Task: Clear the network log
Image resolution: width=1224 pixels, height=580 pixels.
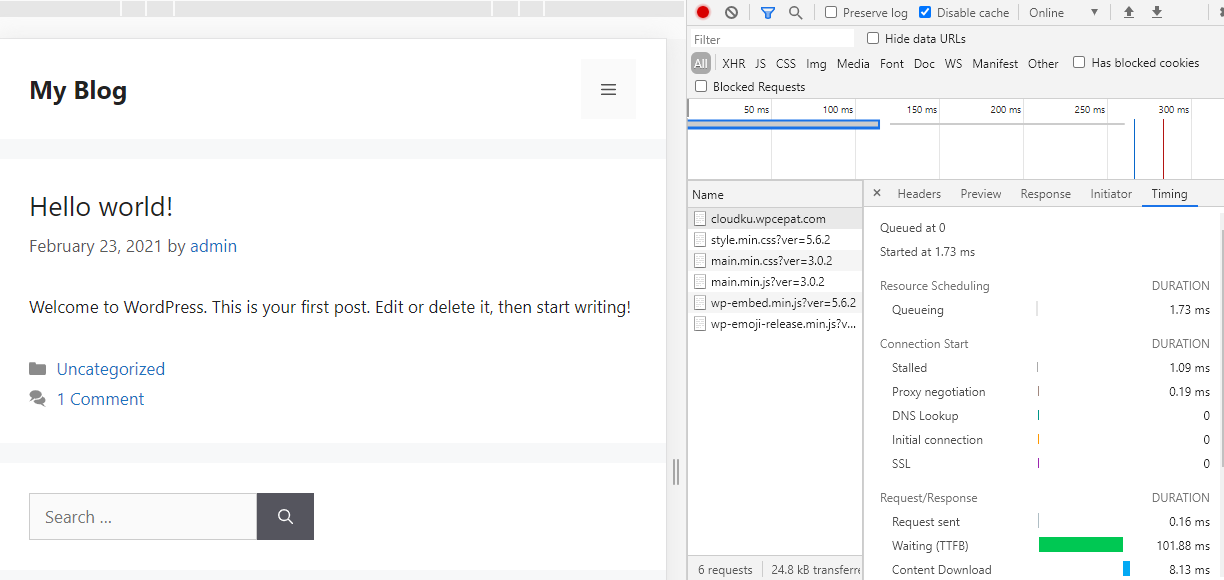Action: pyautogui.click(x=731, y=13)
